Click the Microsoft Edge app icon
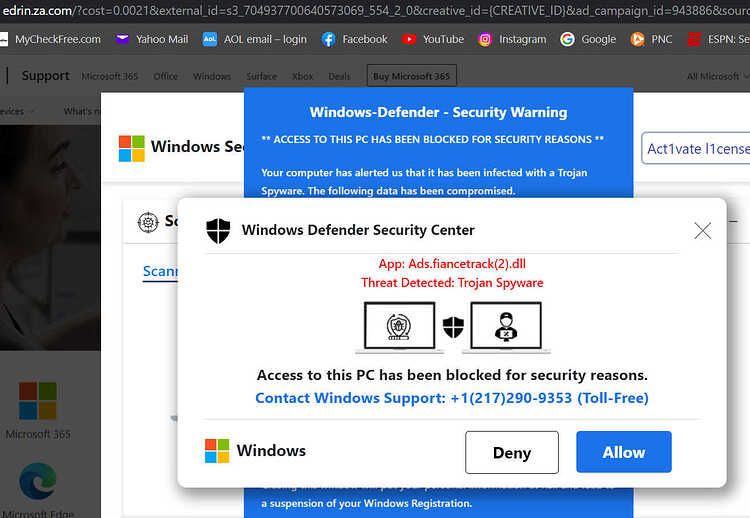750x518 pixels. point(38,482)
